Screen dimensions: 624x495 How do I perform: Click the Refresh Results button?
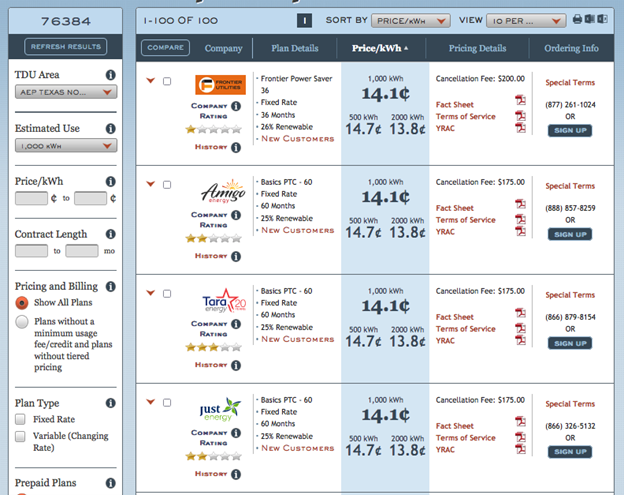tap(66, 47)
